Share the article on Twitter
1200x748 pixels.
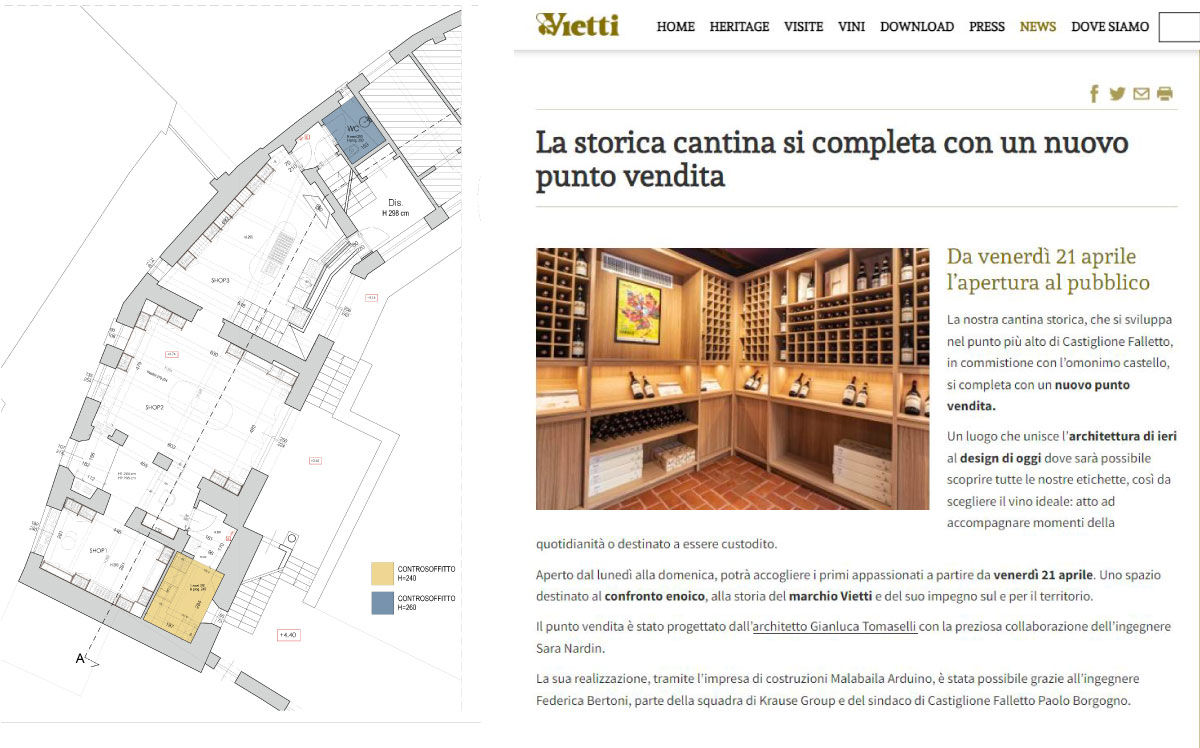pos(1117,94)
